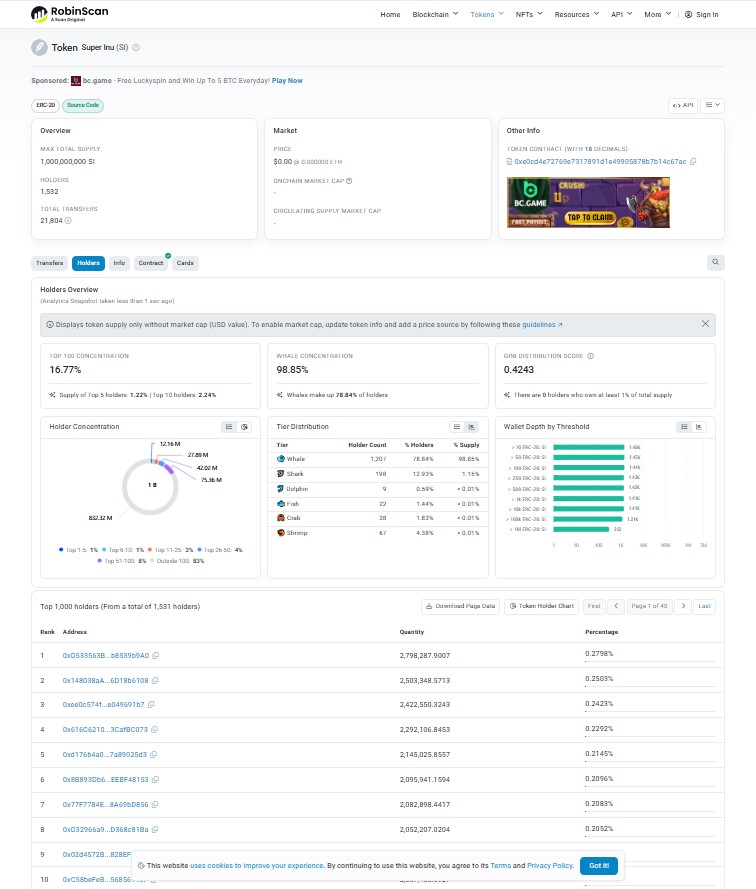756x889 pixels.
Task: Click the Top 1-5 legend dot
Action: 61,549
